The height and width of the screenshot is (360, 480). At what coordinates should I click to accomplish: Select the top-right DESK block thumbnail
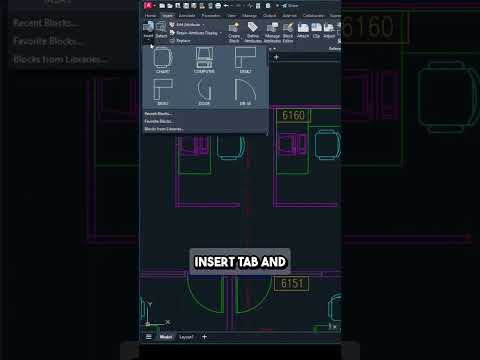245,60
